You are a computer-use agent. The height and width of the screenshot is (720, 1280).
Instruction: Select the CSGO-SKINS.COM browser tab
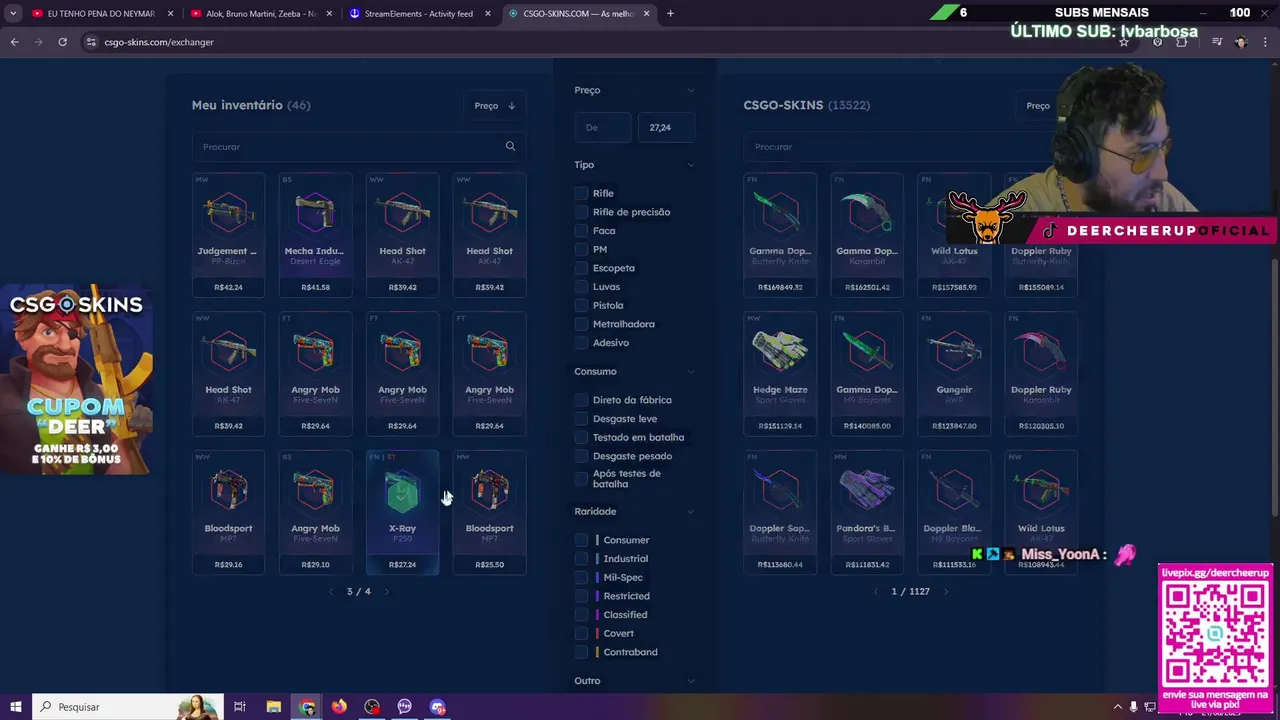point(578,14)
